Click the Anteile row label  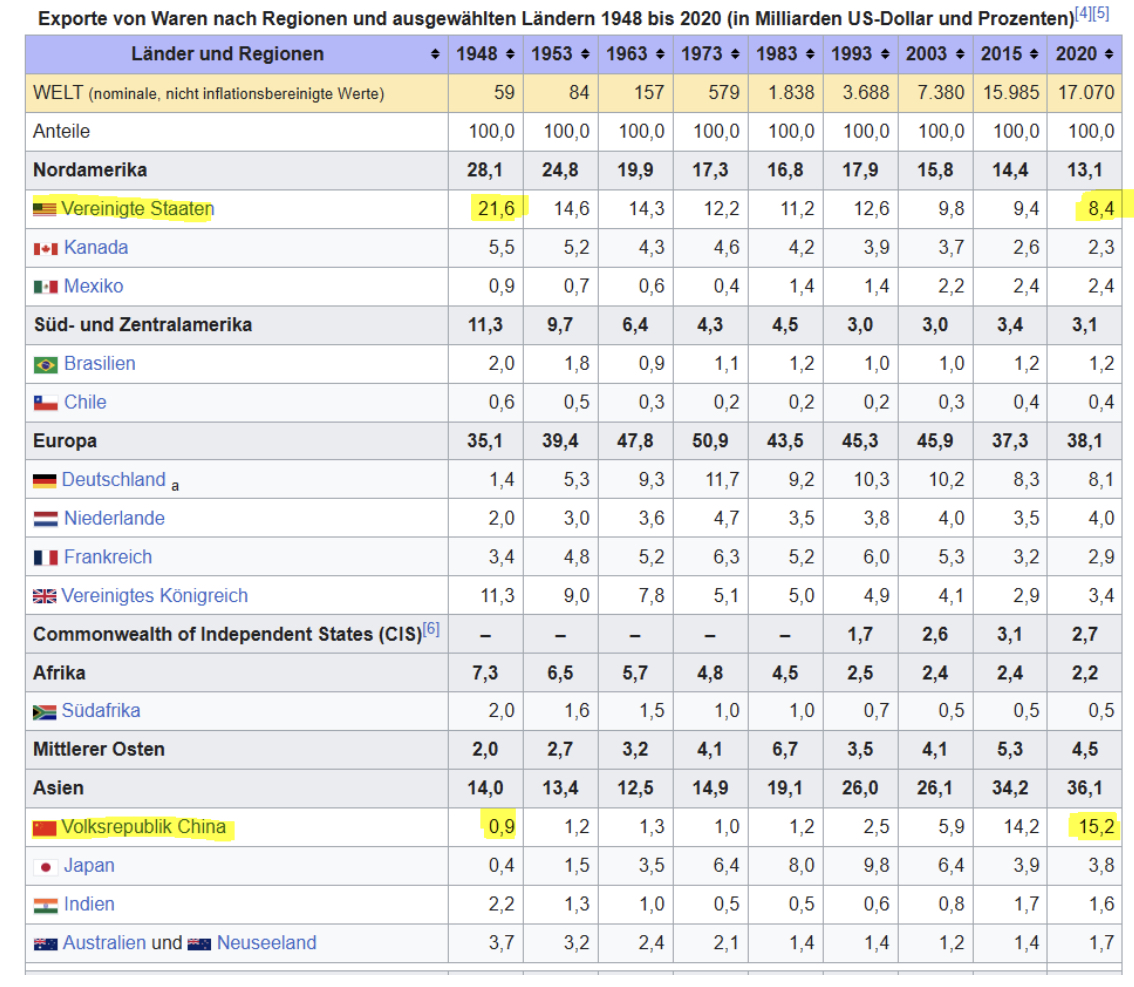[61, 132]
